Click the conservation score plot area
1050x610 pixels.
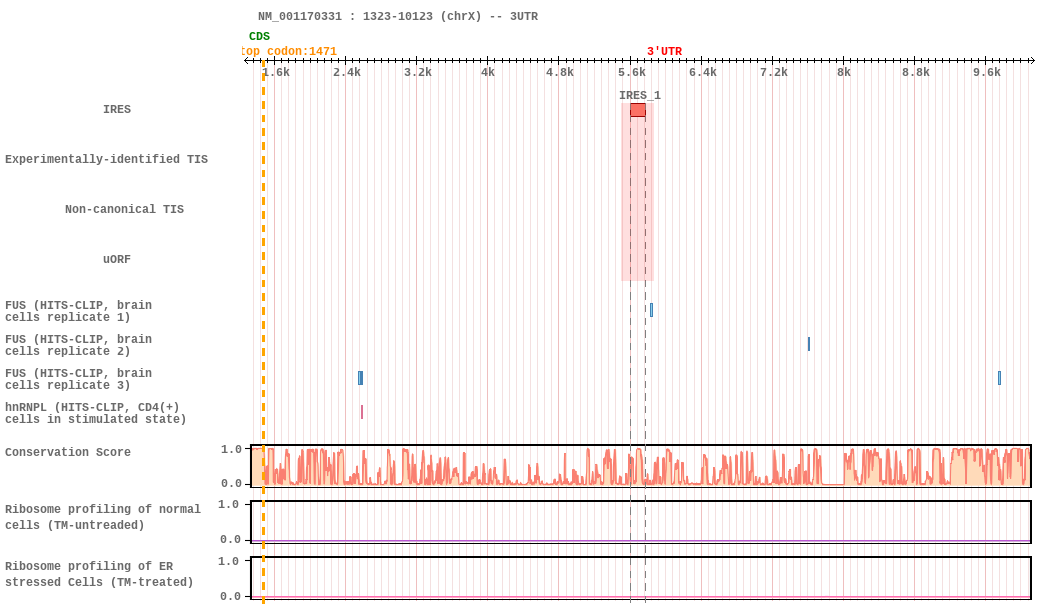tap(641, 465)
